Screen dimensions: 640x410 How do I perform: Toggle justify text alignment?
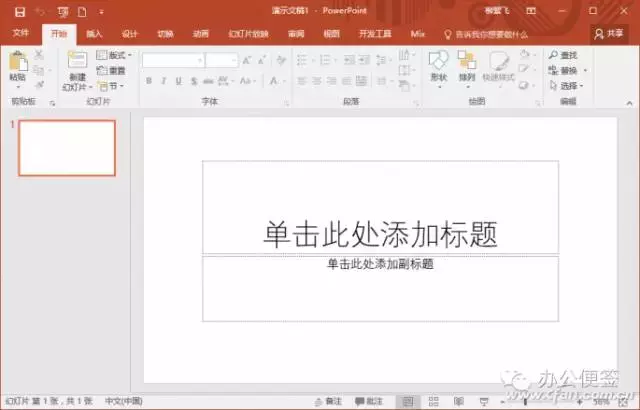click(x=347, y=81)
